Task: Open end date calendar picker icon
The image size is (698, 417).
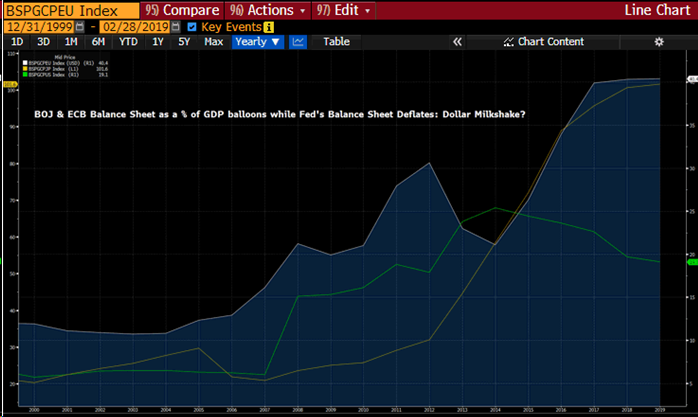Action: pyautogui.click(x=176, y=26)
